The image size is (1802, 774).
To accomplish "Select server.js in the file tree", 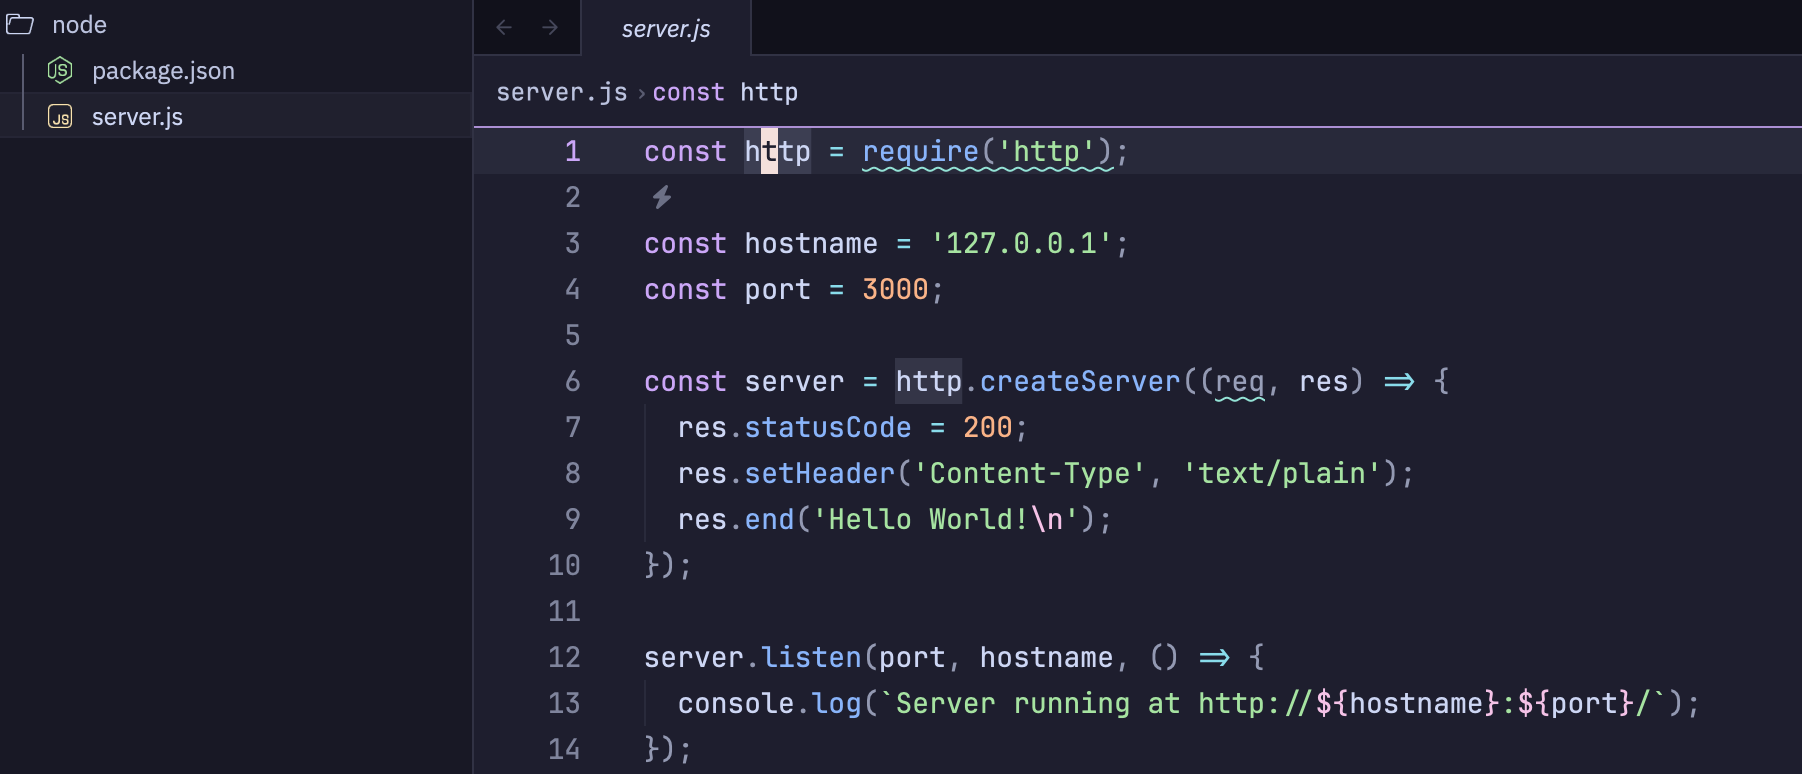I will coord(236,116).
